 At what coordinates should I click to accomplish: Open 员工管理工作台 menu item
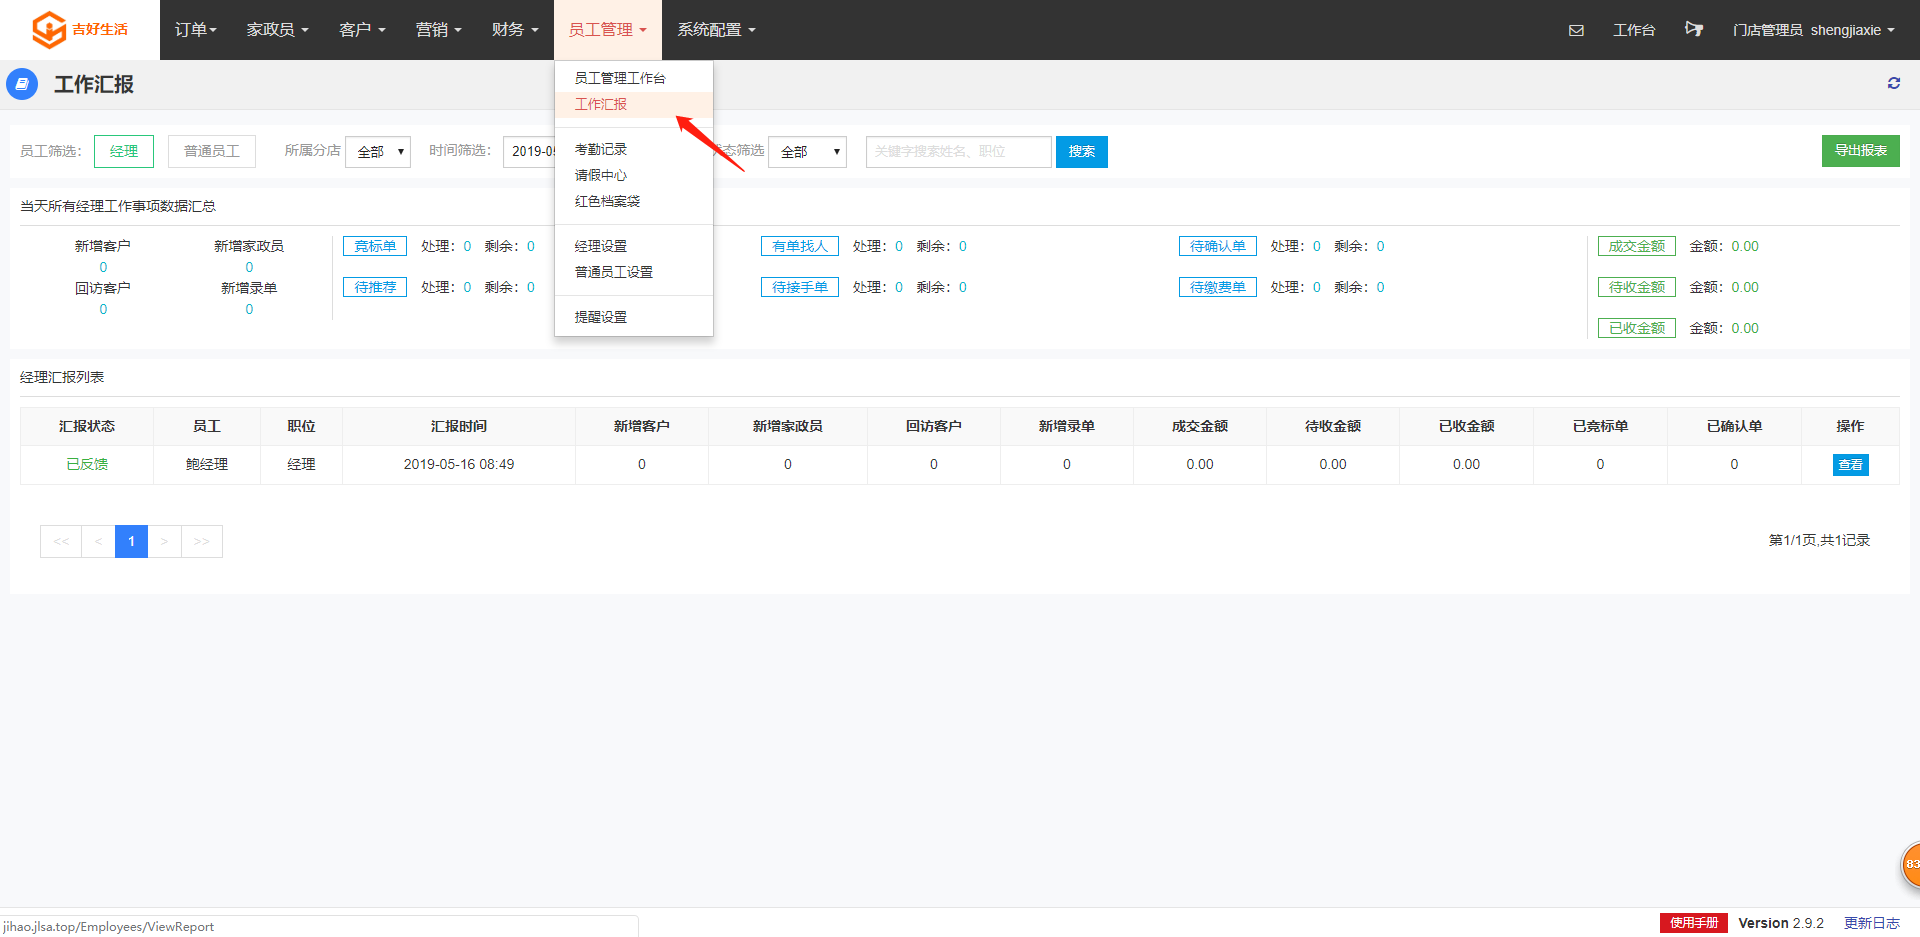coord(634,78)
